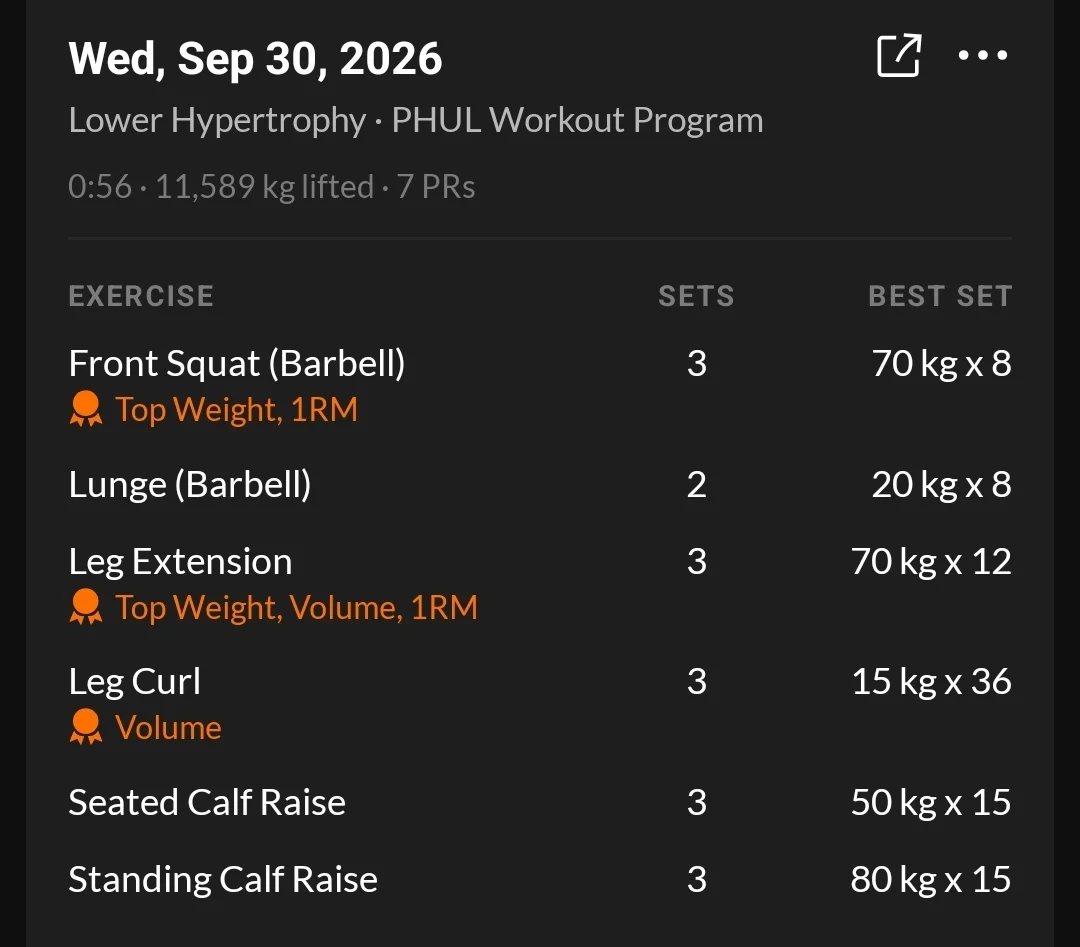This screenshot has height=947, width=1080.
Task: Select the Leg Extension exercise row
Action: click(540, 583)
